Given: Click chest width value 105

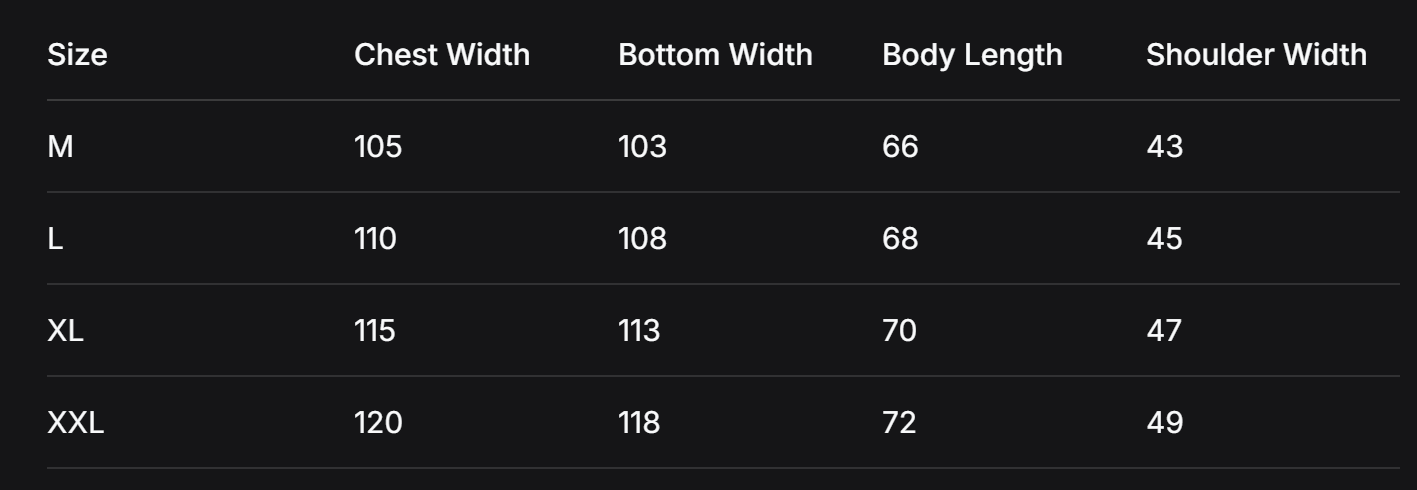Looking at the screenshot, I should [378, 147].
